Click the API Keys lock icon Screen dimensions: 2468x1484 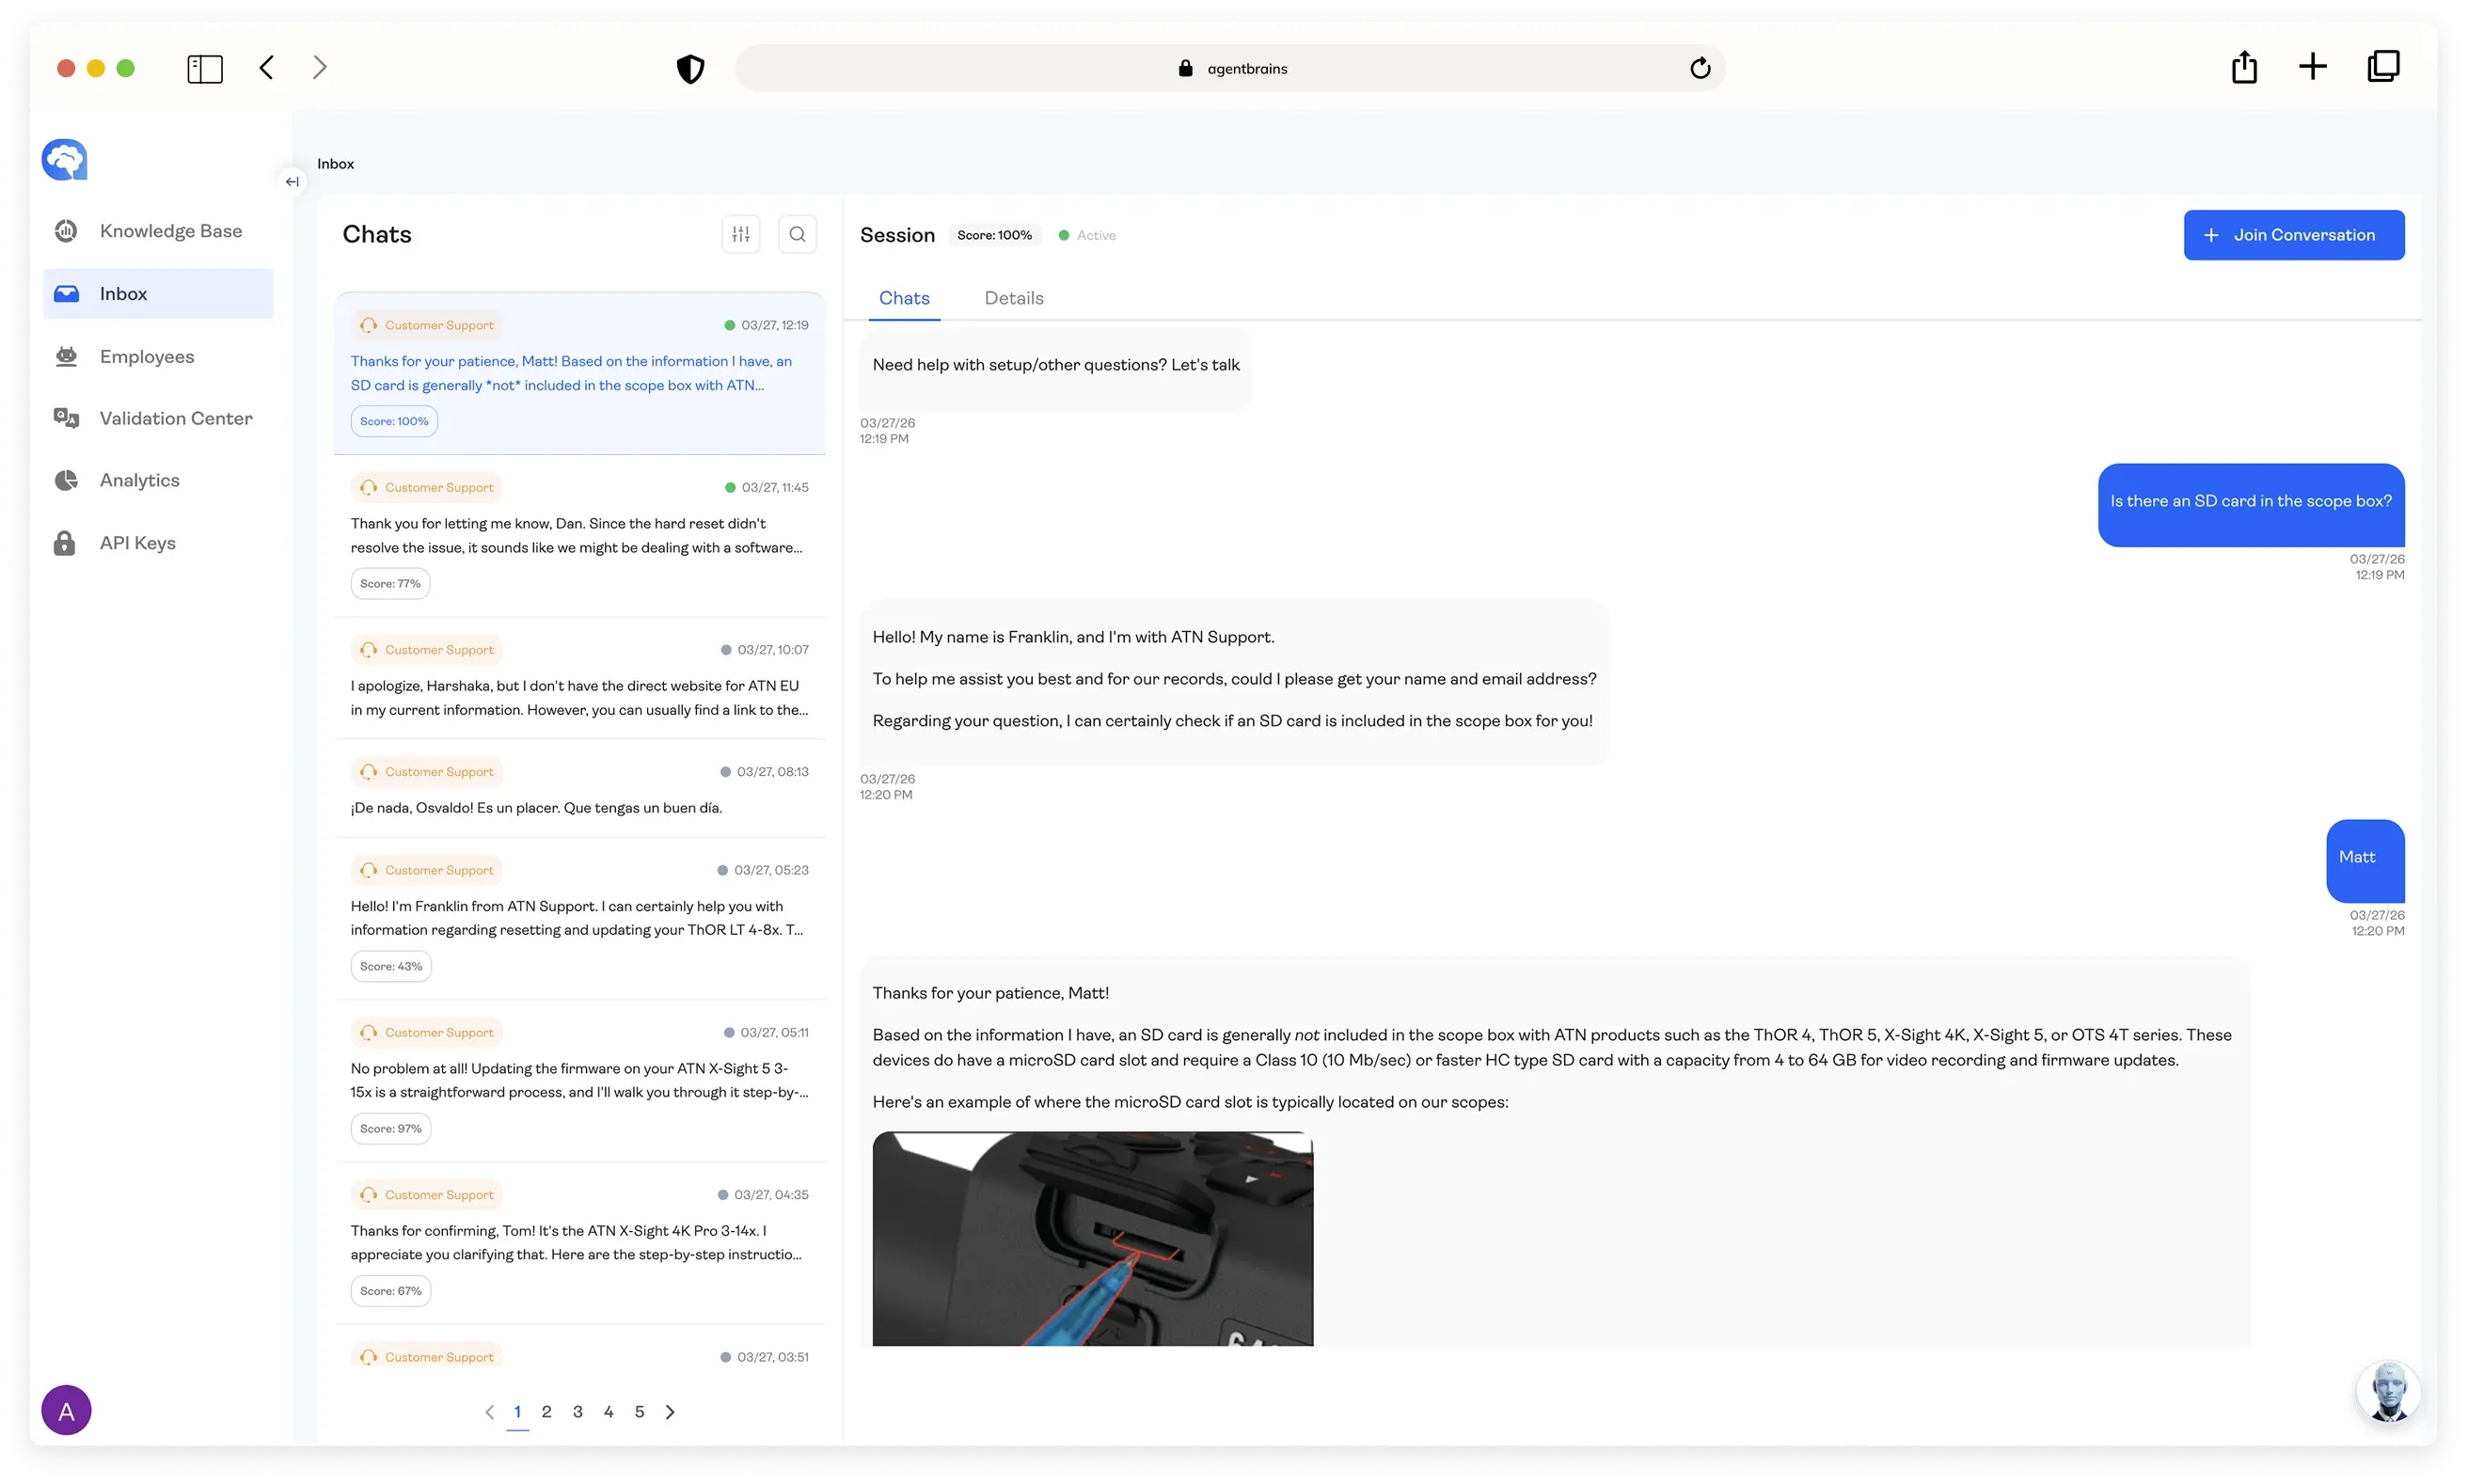click(65, 543)
